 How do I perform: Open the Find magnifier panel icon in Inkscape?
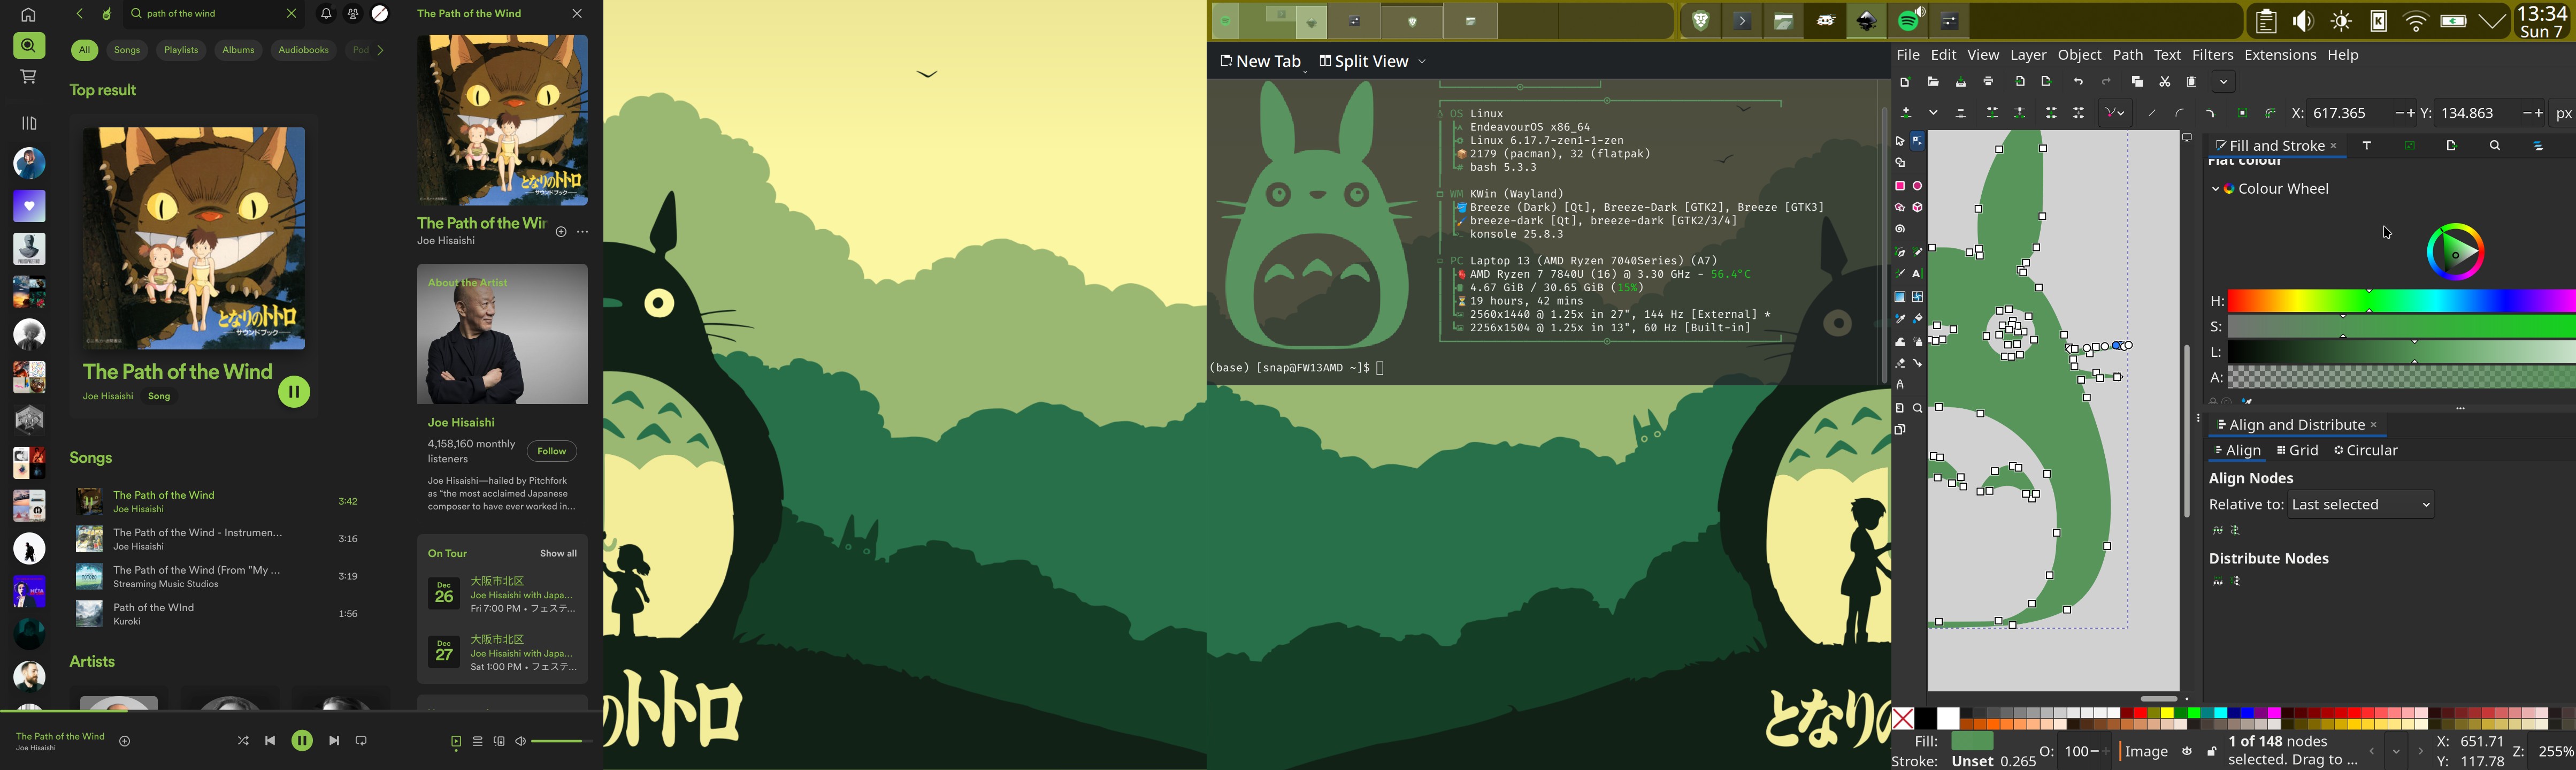(x=2495, y=146)
